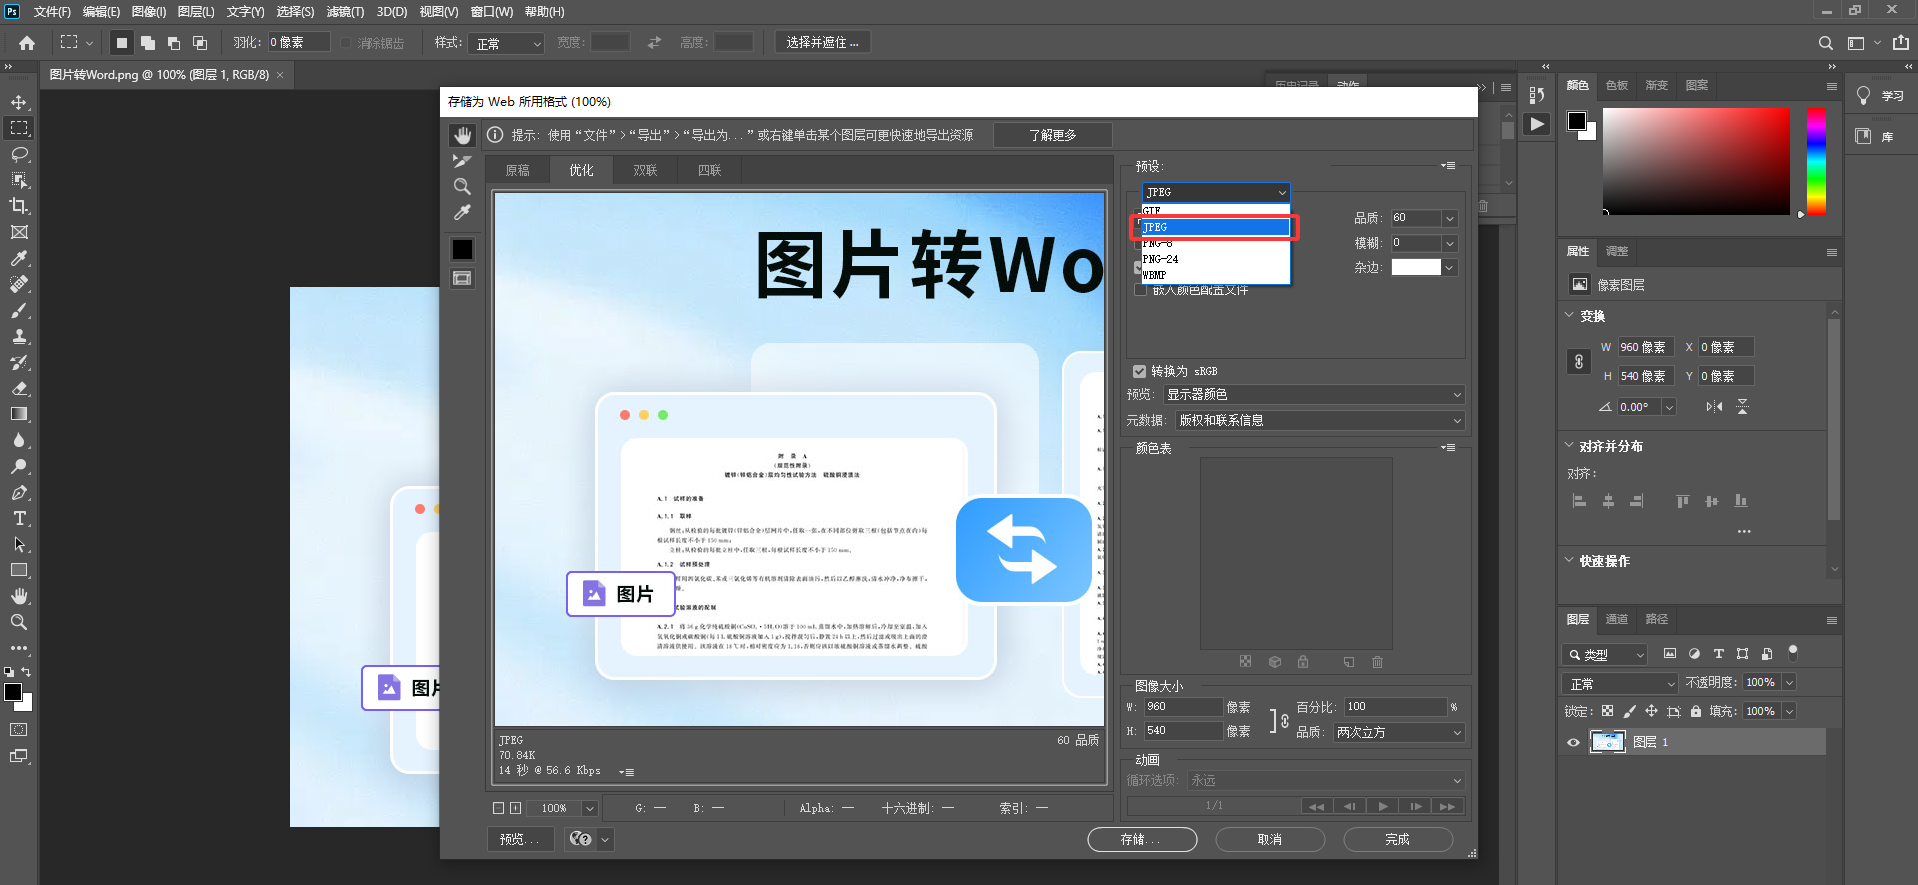
Task: Toggle lock transparent pixels in Layers panel
Action: click(x=1607, y=711)
